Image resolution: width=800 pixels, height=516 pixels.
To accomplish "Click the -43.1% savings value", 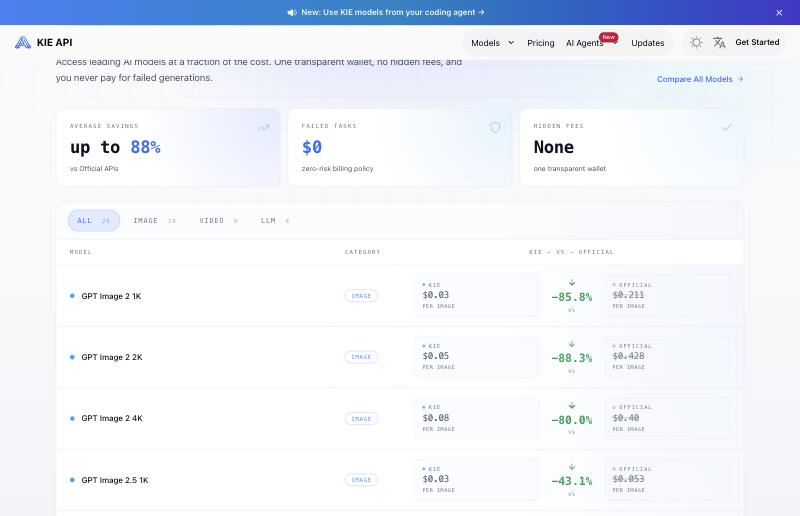I will 571,481.
